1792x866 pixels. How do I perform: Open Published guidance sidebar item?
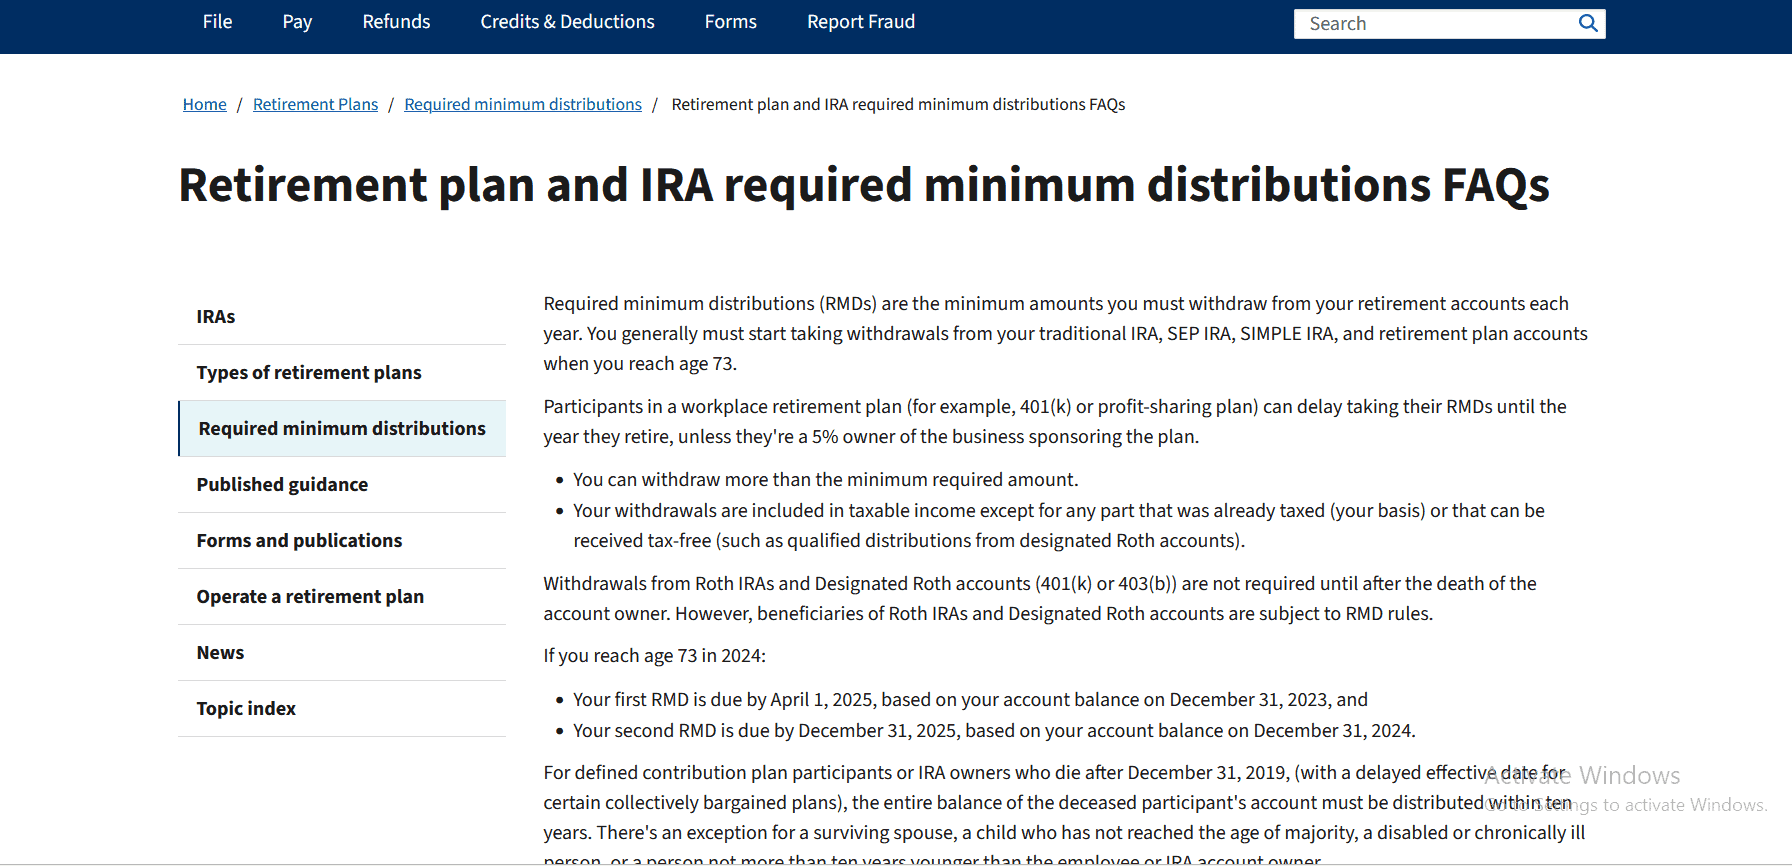click(x=342, y=485)
